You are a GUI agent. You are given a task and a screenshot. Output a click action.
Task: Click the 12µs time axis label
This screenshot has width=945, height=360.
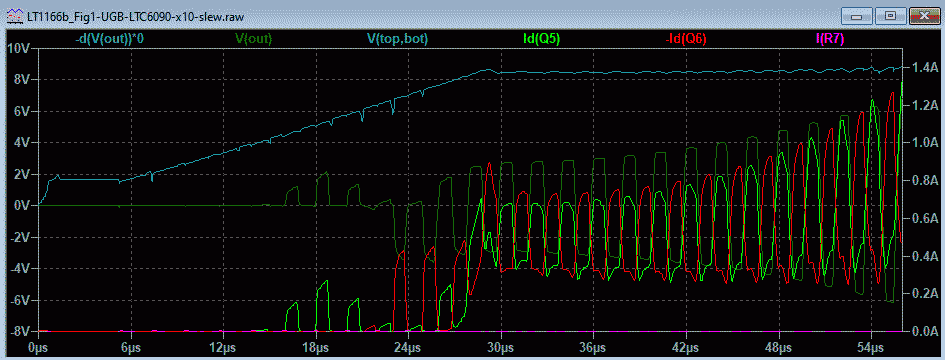tap(222, 349)
